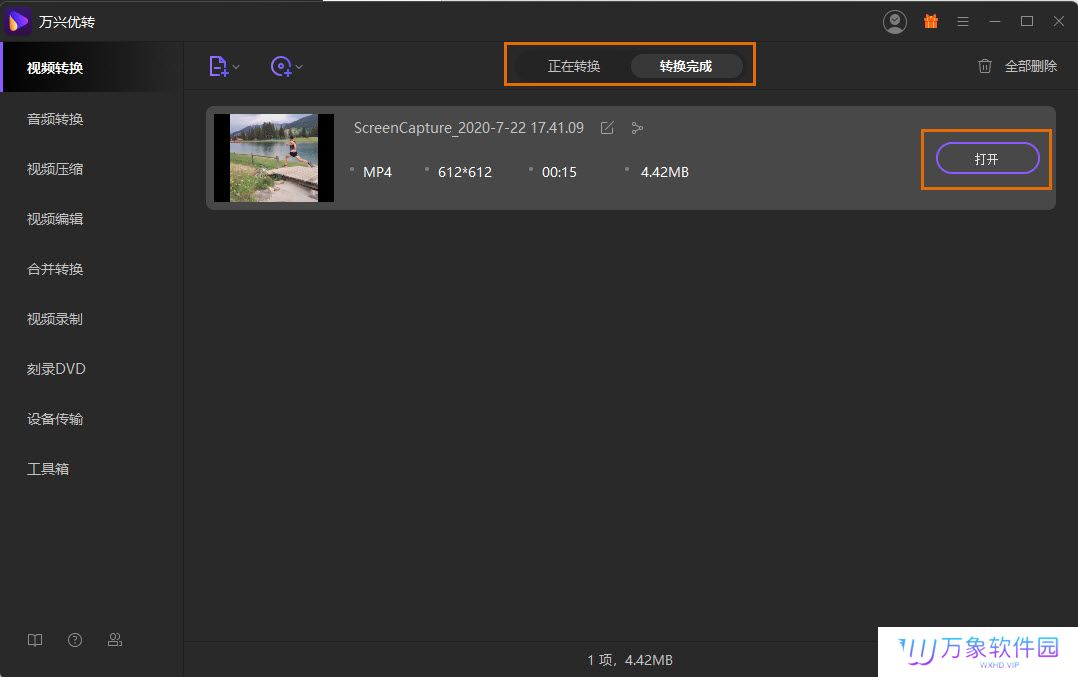The image size is (1078, 677).
Task: Open the 音频转换 sidebar section
Action: tap(55, 119)
